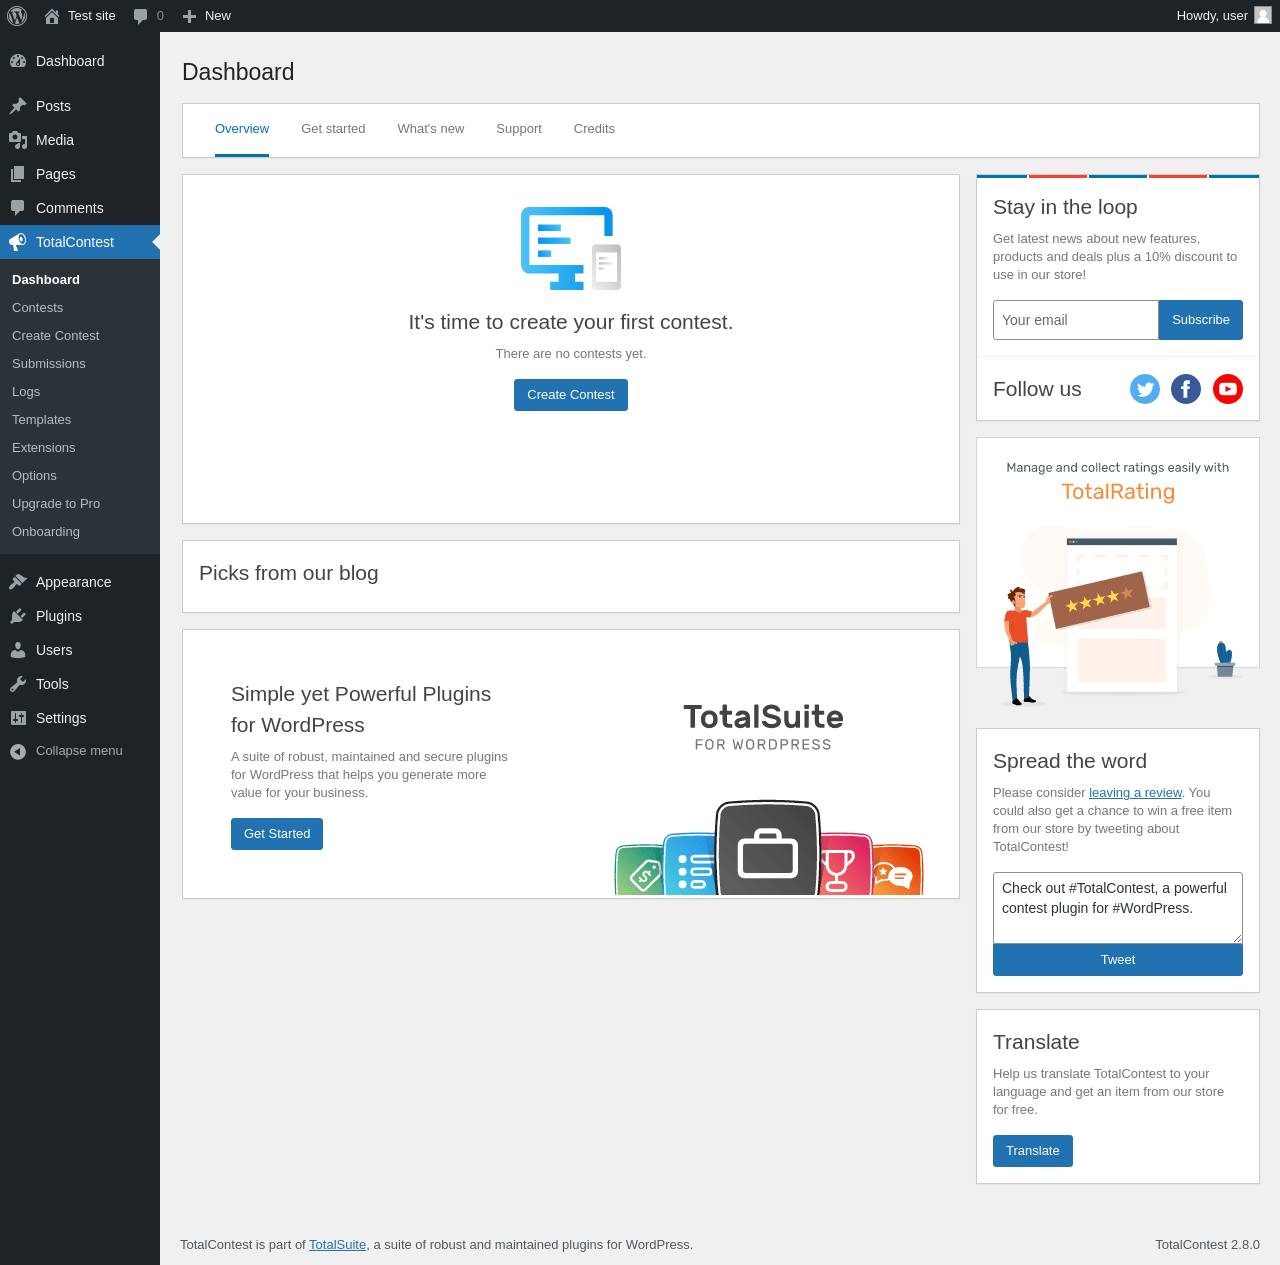Click the plus icon next to New
1280x1265 pixels.
189,16
